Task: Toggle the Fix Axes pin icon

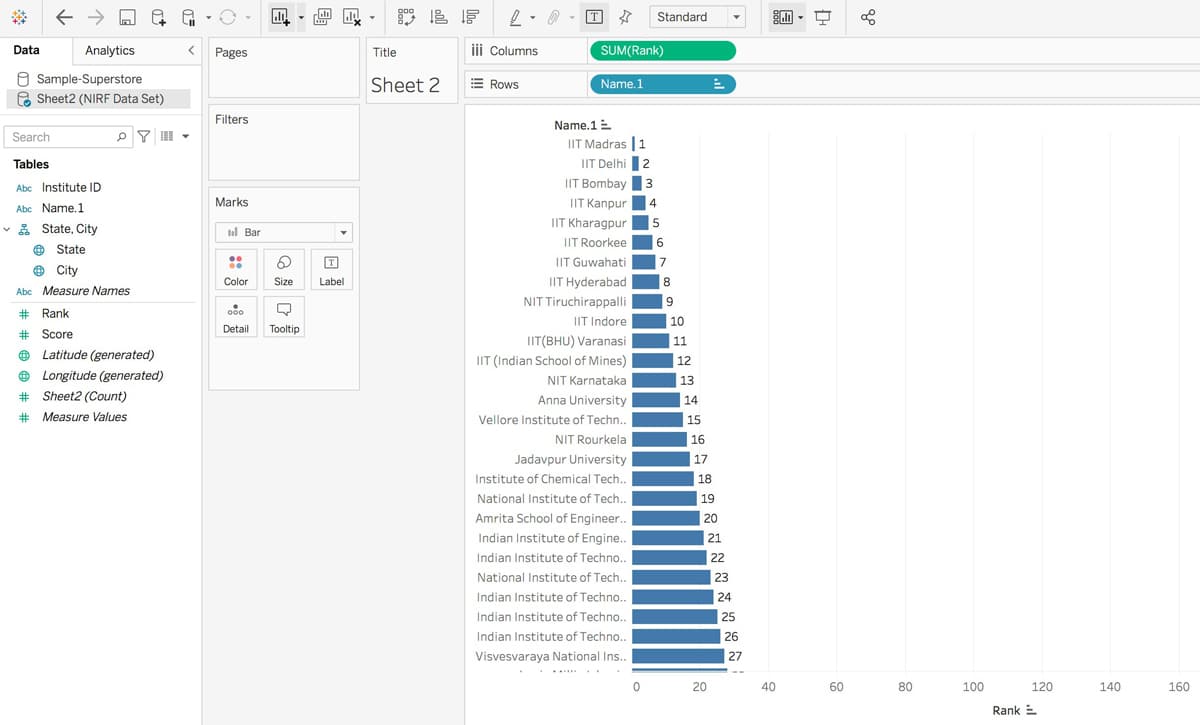Action: coord(625,17)
